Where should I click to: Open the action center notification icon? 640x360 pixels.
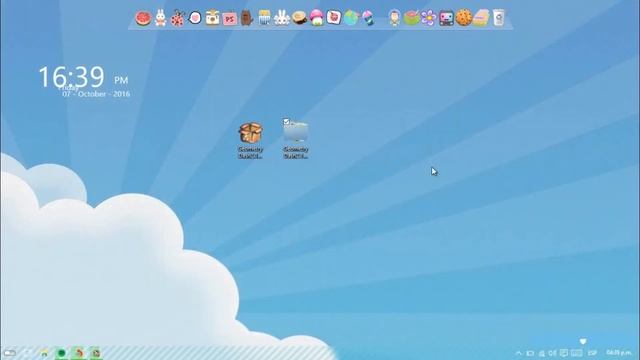click(564, 353)
